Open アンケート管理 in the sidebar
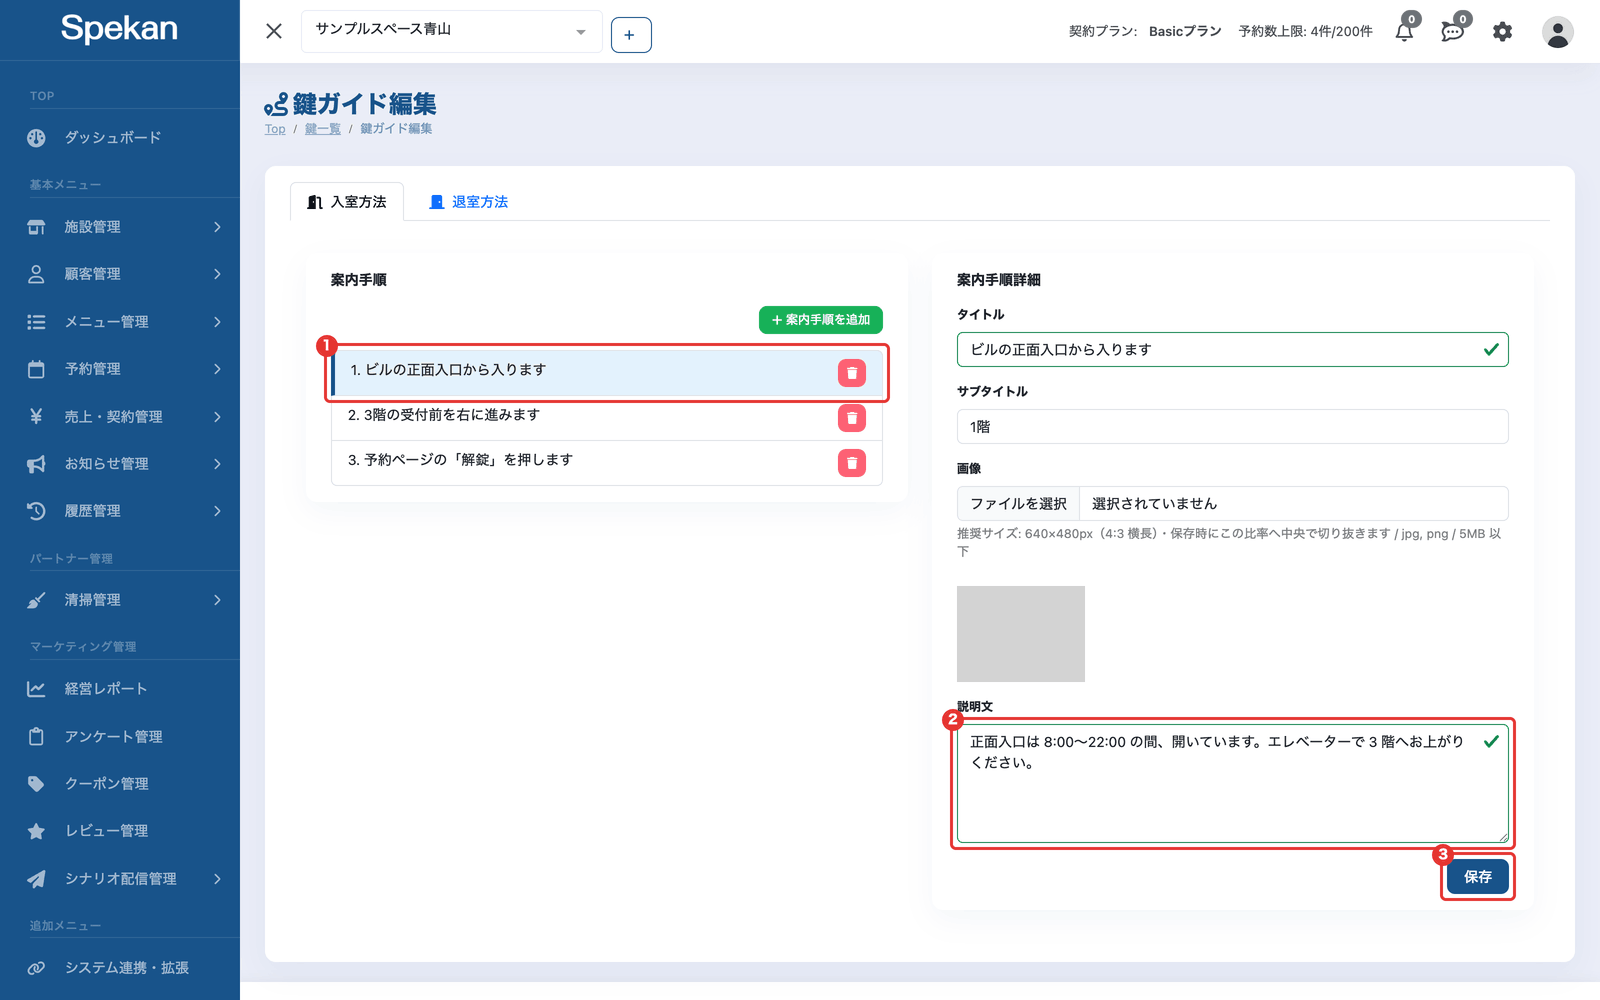This screenshot has height=1000, width=1600. (x=120, y=737)
